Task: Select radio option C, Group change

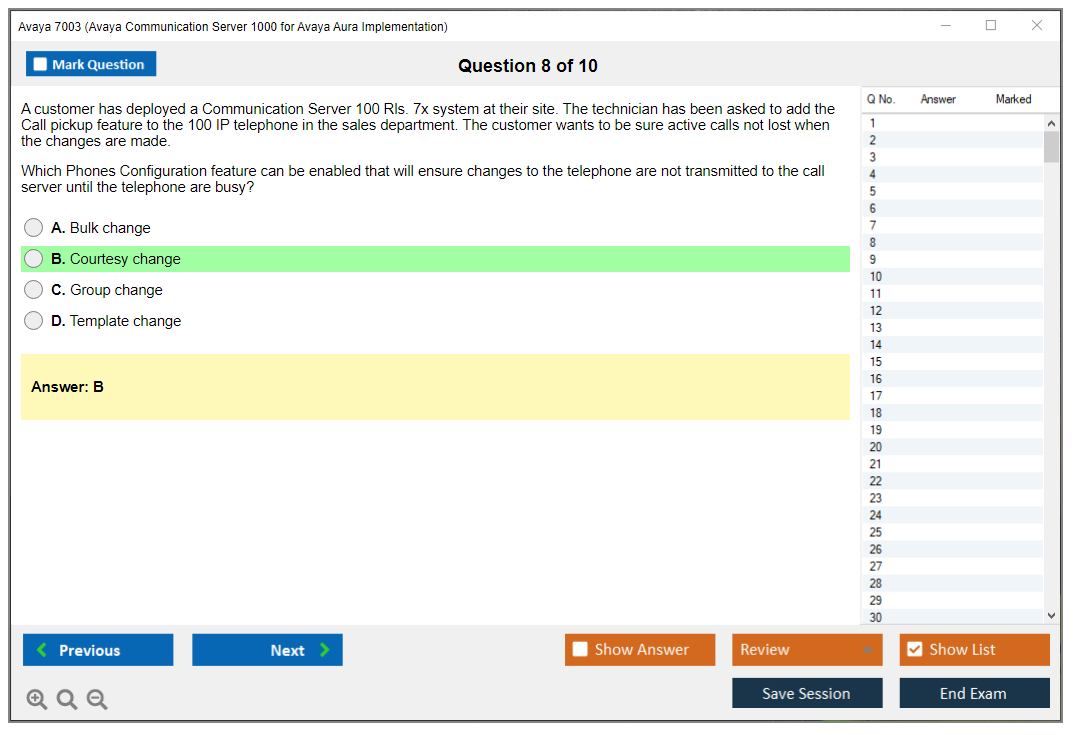Action: click(34, 290)
